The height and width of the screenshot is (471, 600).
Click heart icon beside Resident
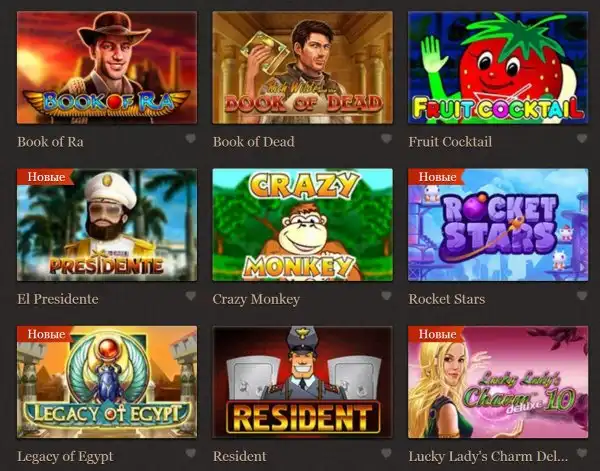(x=386, y=453)
